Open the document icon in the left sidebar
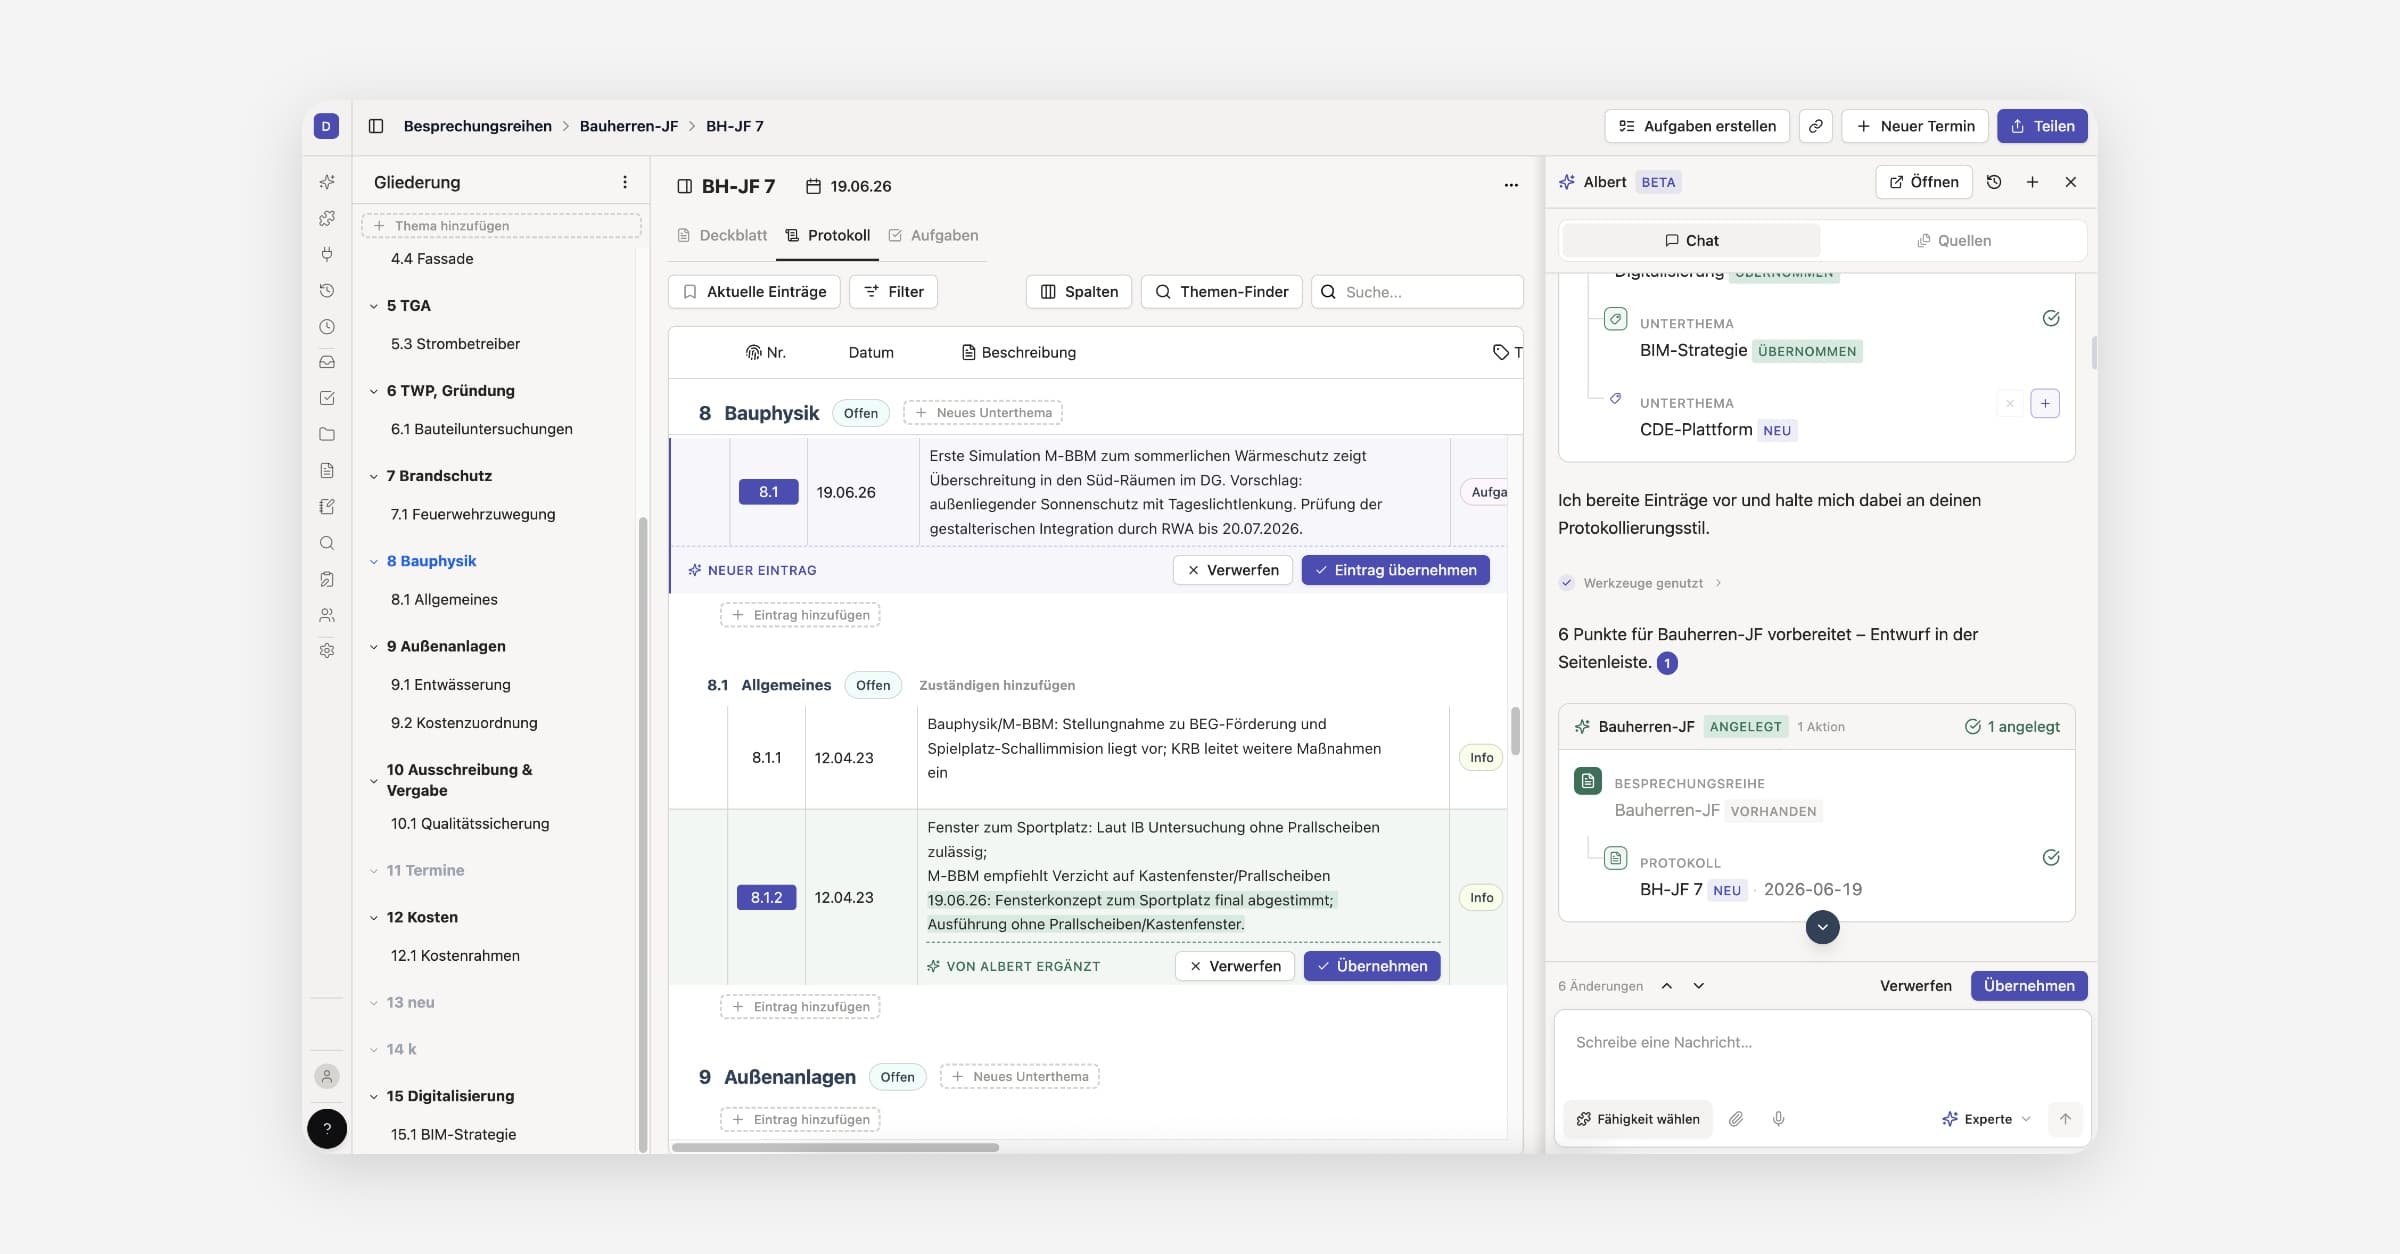This screenshot has width=2400, height=1254. pyautogui.click(x=327, y=470)
